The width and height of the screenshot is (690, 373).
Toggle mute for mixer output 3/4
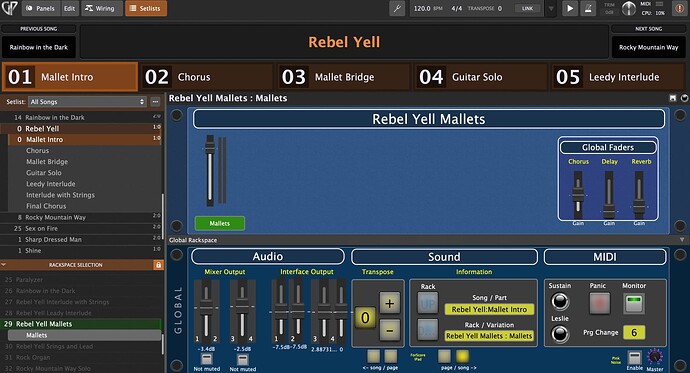pos(242,359)
